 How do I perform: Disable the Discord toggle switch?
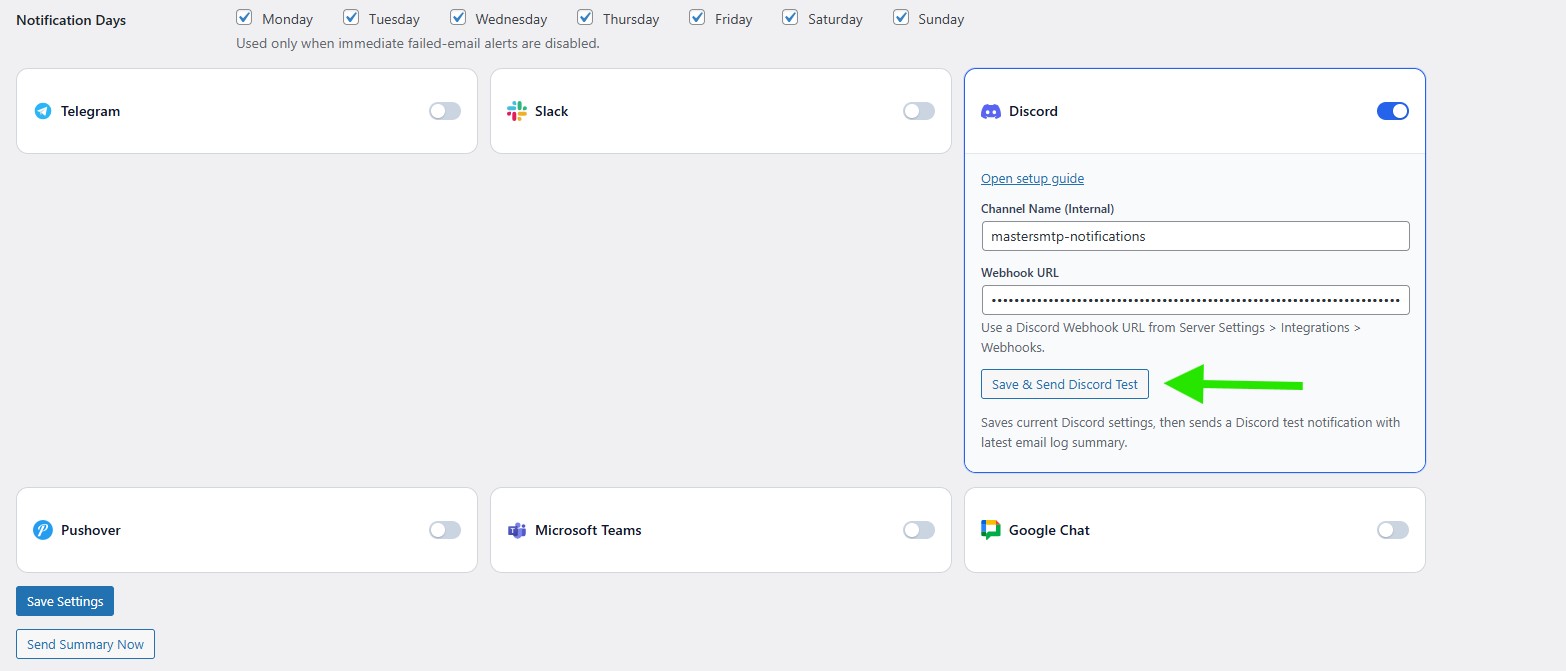[1393, 111]
